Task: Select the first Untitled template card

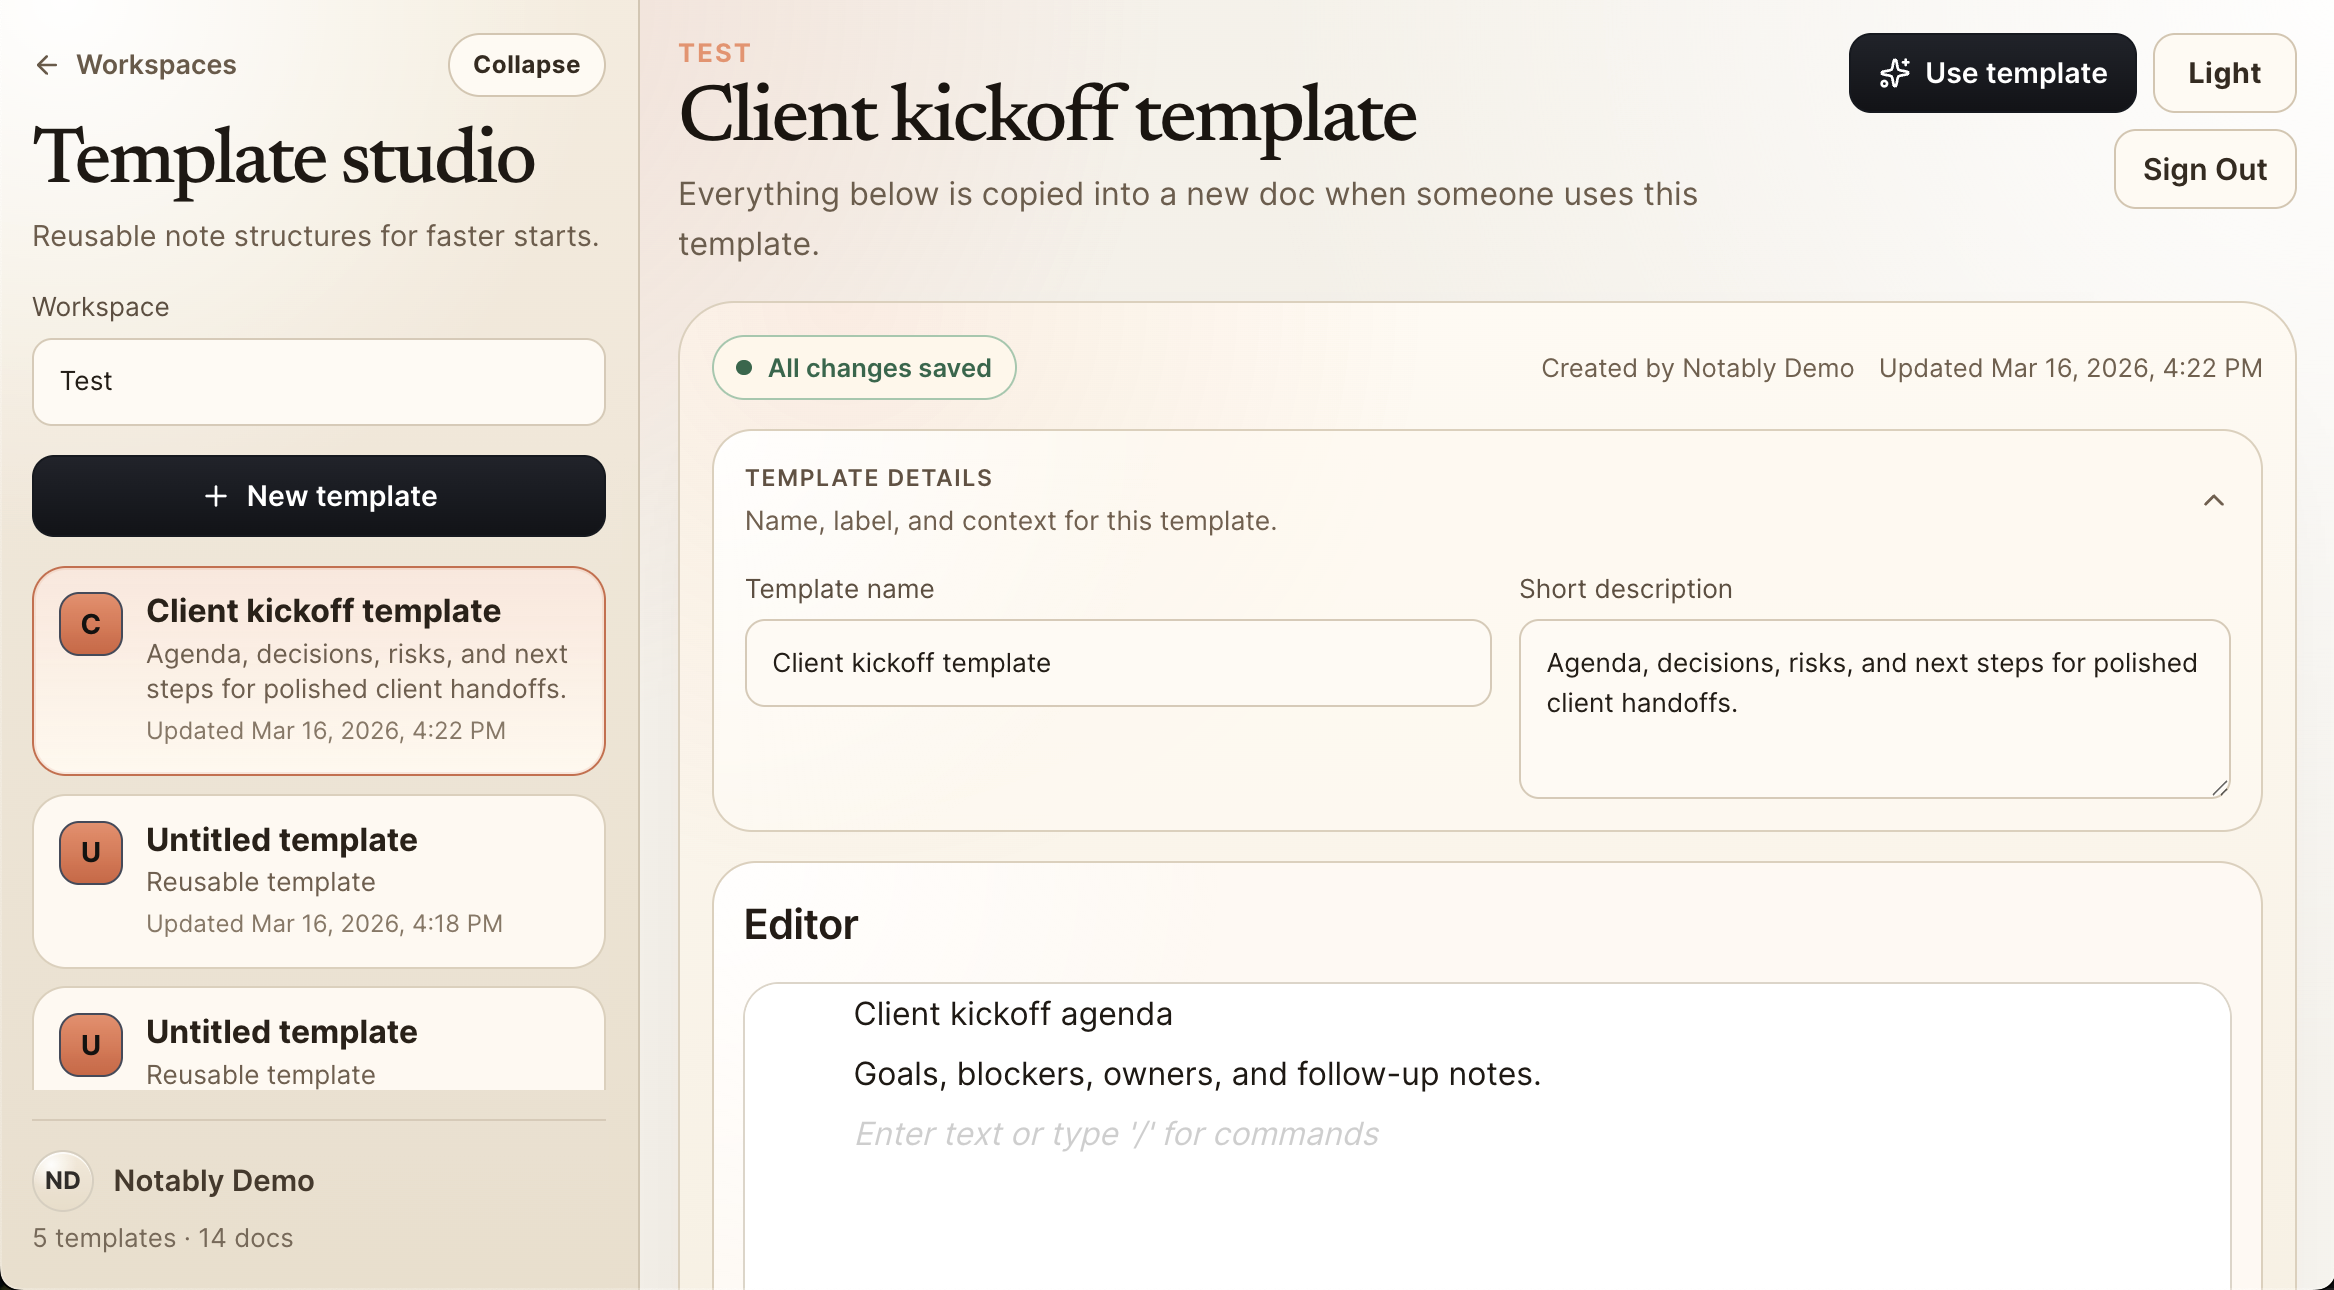Action: click(318, 881)
